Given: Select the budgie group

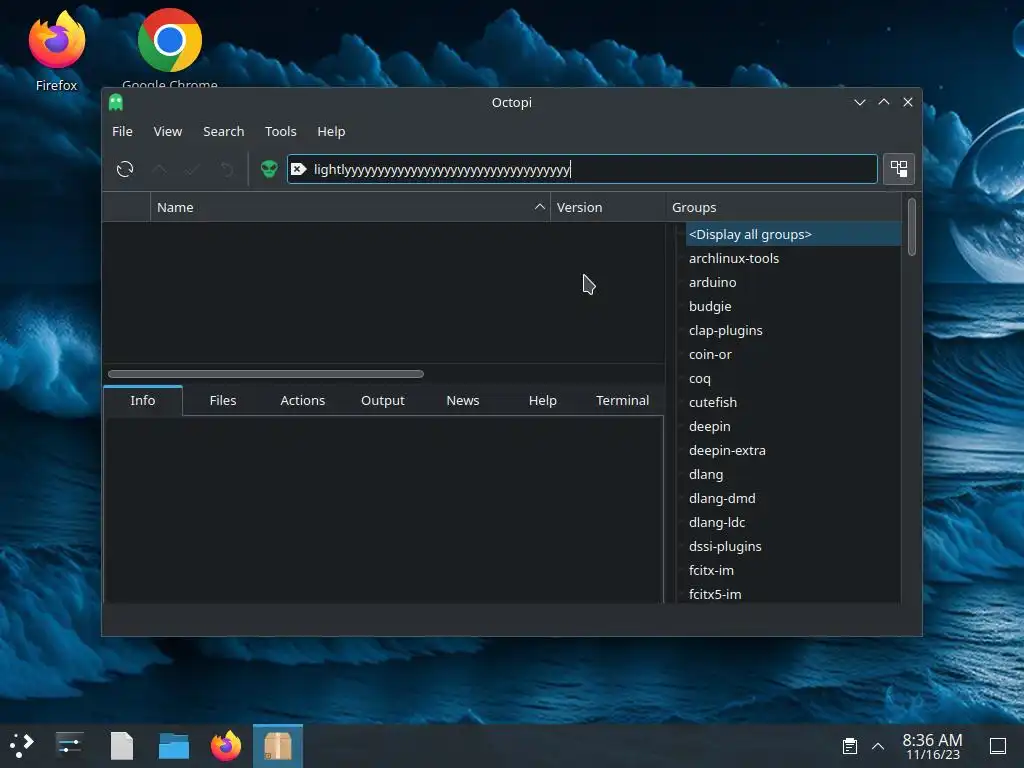Looking at the screenshot, I should (793, 306).
